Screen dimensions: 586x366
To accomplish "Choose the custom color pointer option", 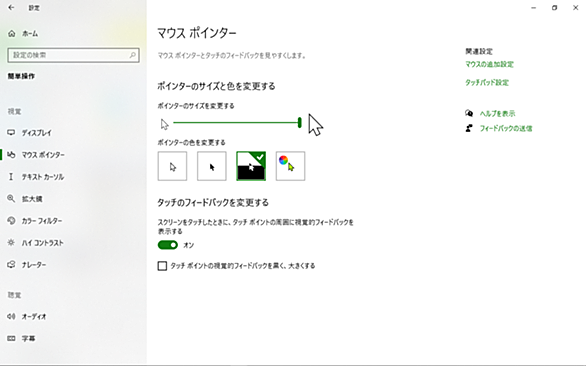I will tap(290, 166).
